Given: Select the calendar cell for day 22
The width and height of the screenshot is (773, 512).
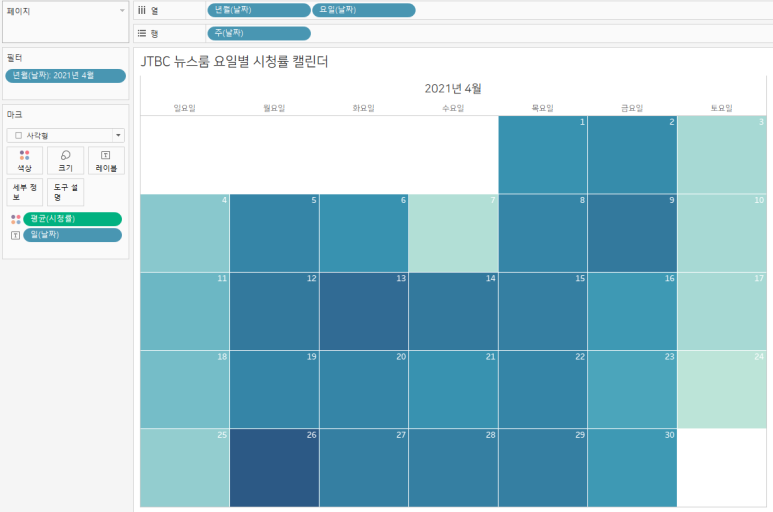Looking at the screenshot, I should point(543,390).
